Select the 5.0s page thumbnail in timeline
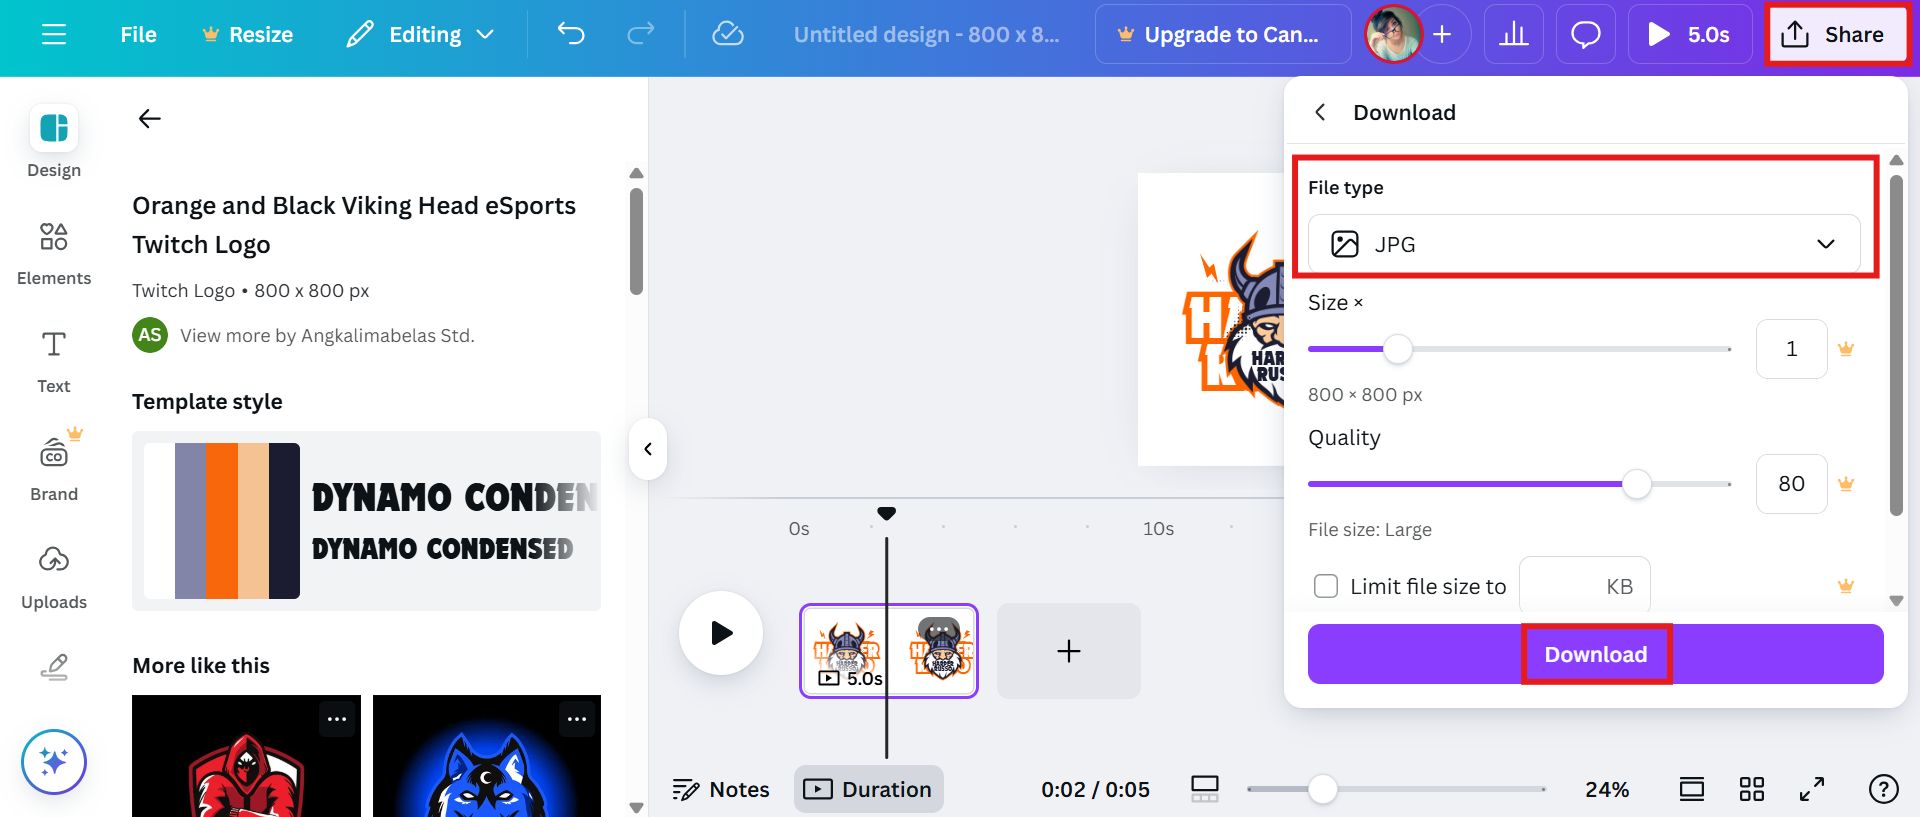 (x=888, y=651)
